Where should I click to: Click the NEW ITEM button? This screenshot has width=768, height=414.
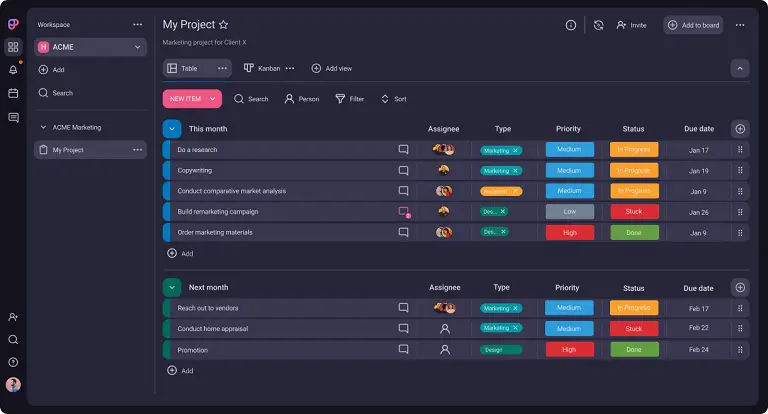[x=192, y=99]
